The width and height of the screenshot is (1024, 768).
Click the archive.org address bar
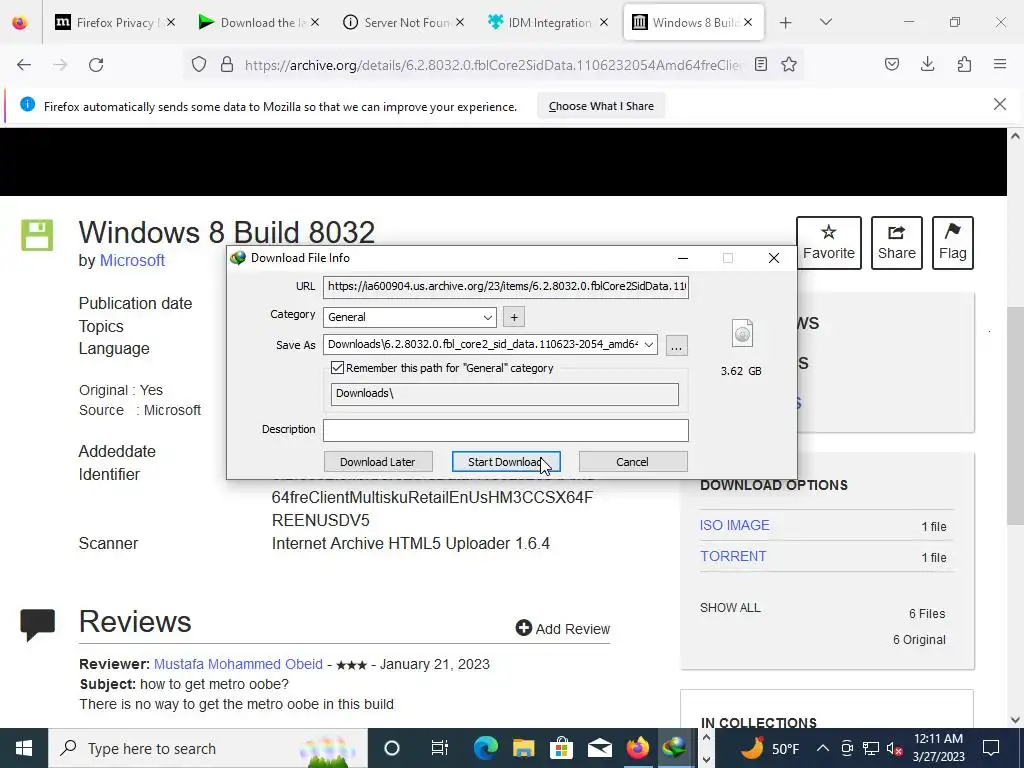493,65
